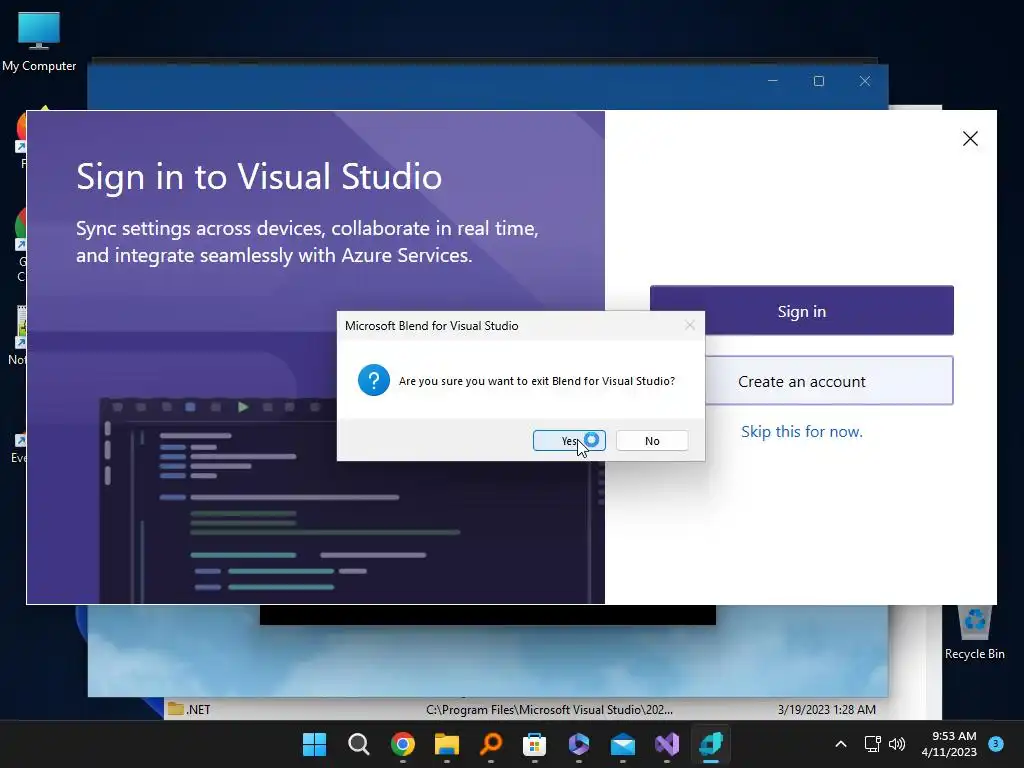Launch Google Chrome from the taskbar

(x=402, y=744)
